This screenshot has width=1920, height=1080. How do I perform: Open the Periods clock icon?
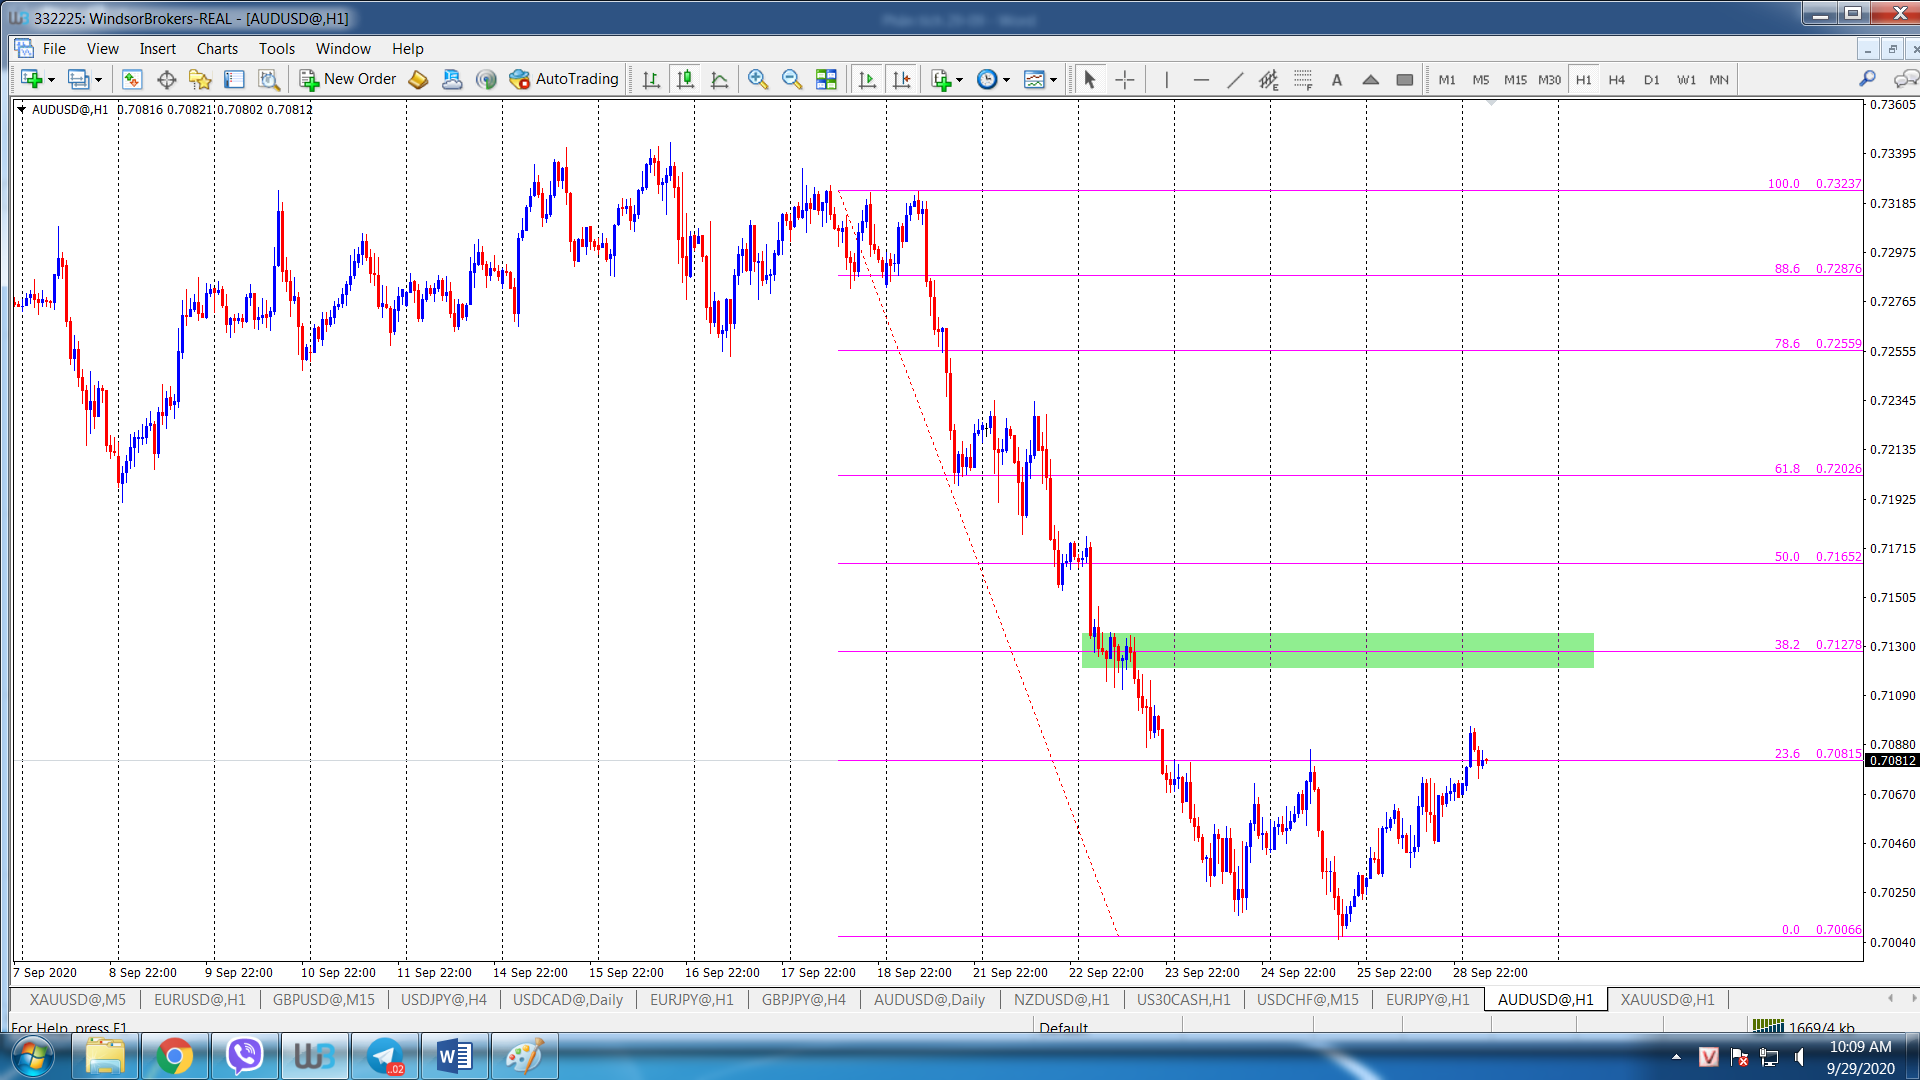(x=986, y=79)
